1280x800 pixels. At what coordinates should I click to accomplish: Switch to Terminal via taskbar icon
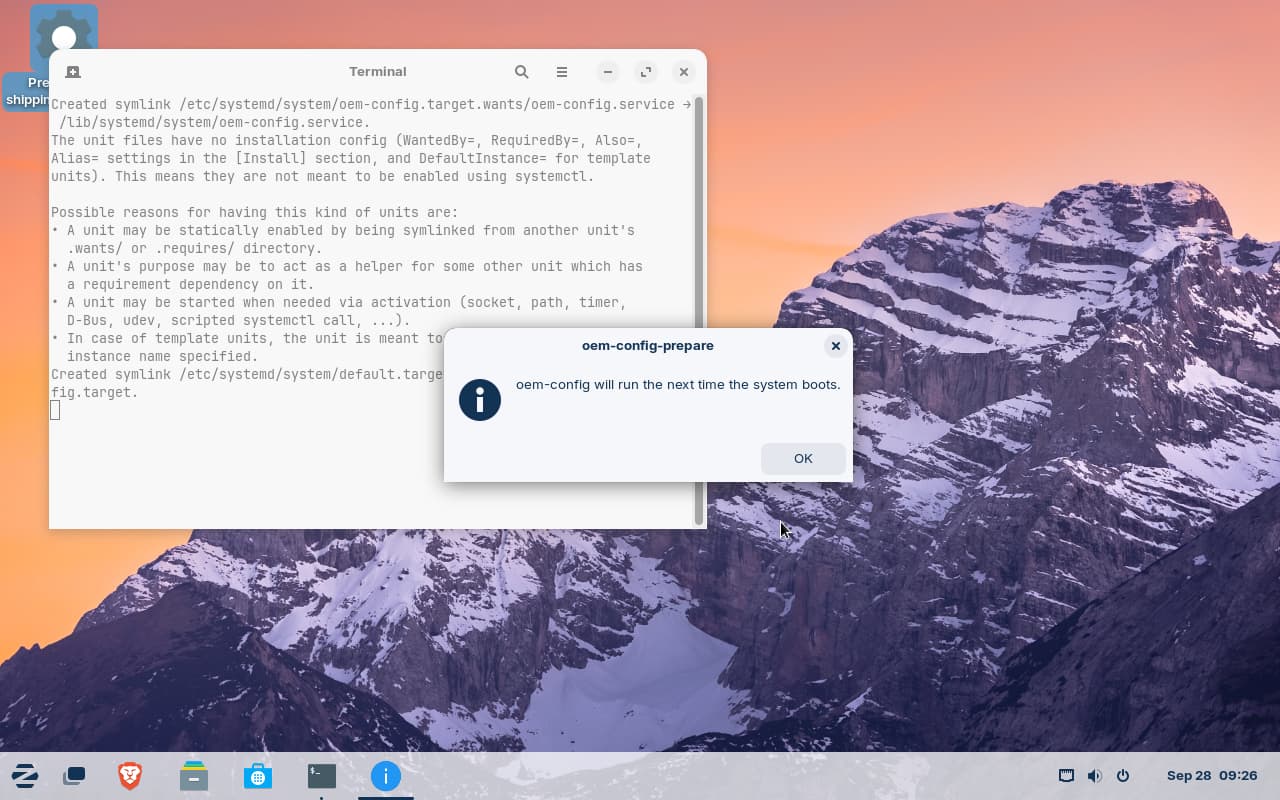pos(321,776)
